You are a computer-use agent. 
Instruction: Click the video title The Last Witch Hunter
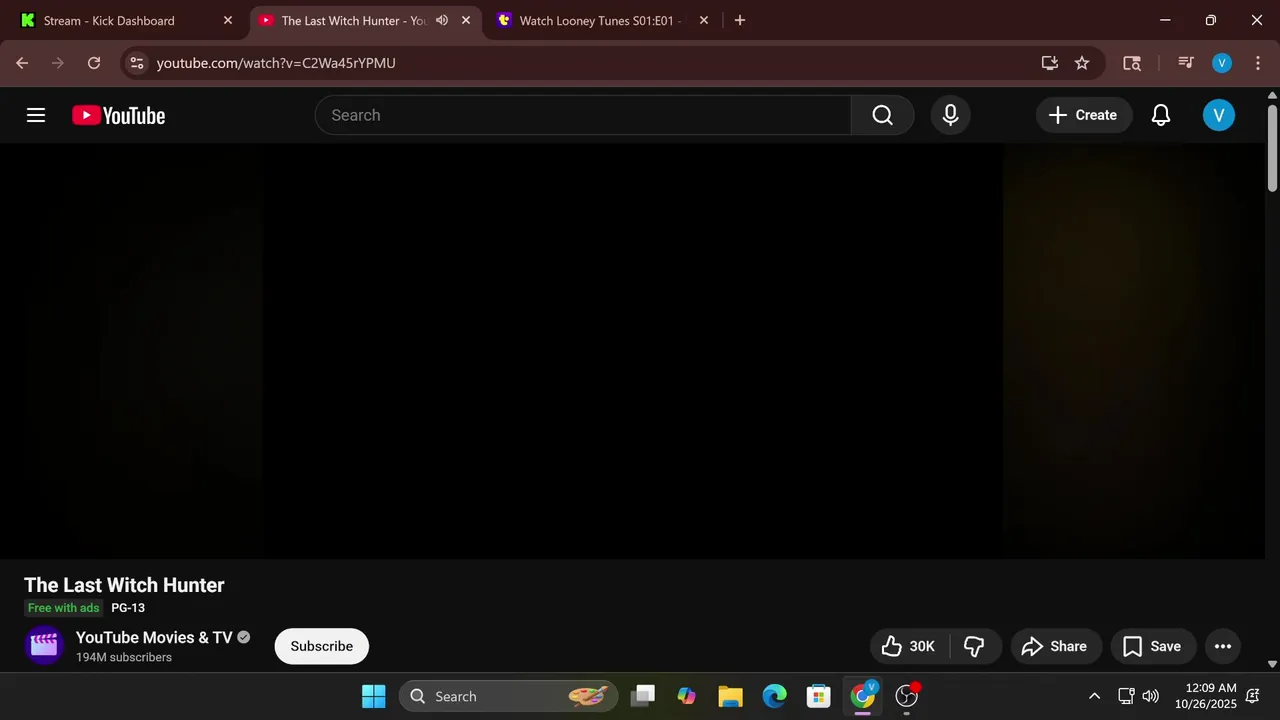(x=124, y=585)
